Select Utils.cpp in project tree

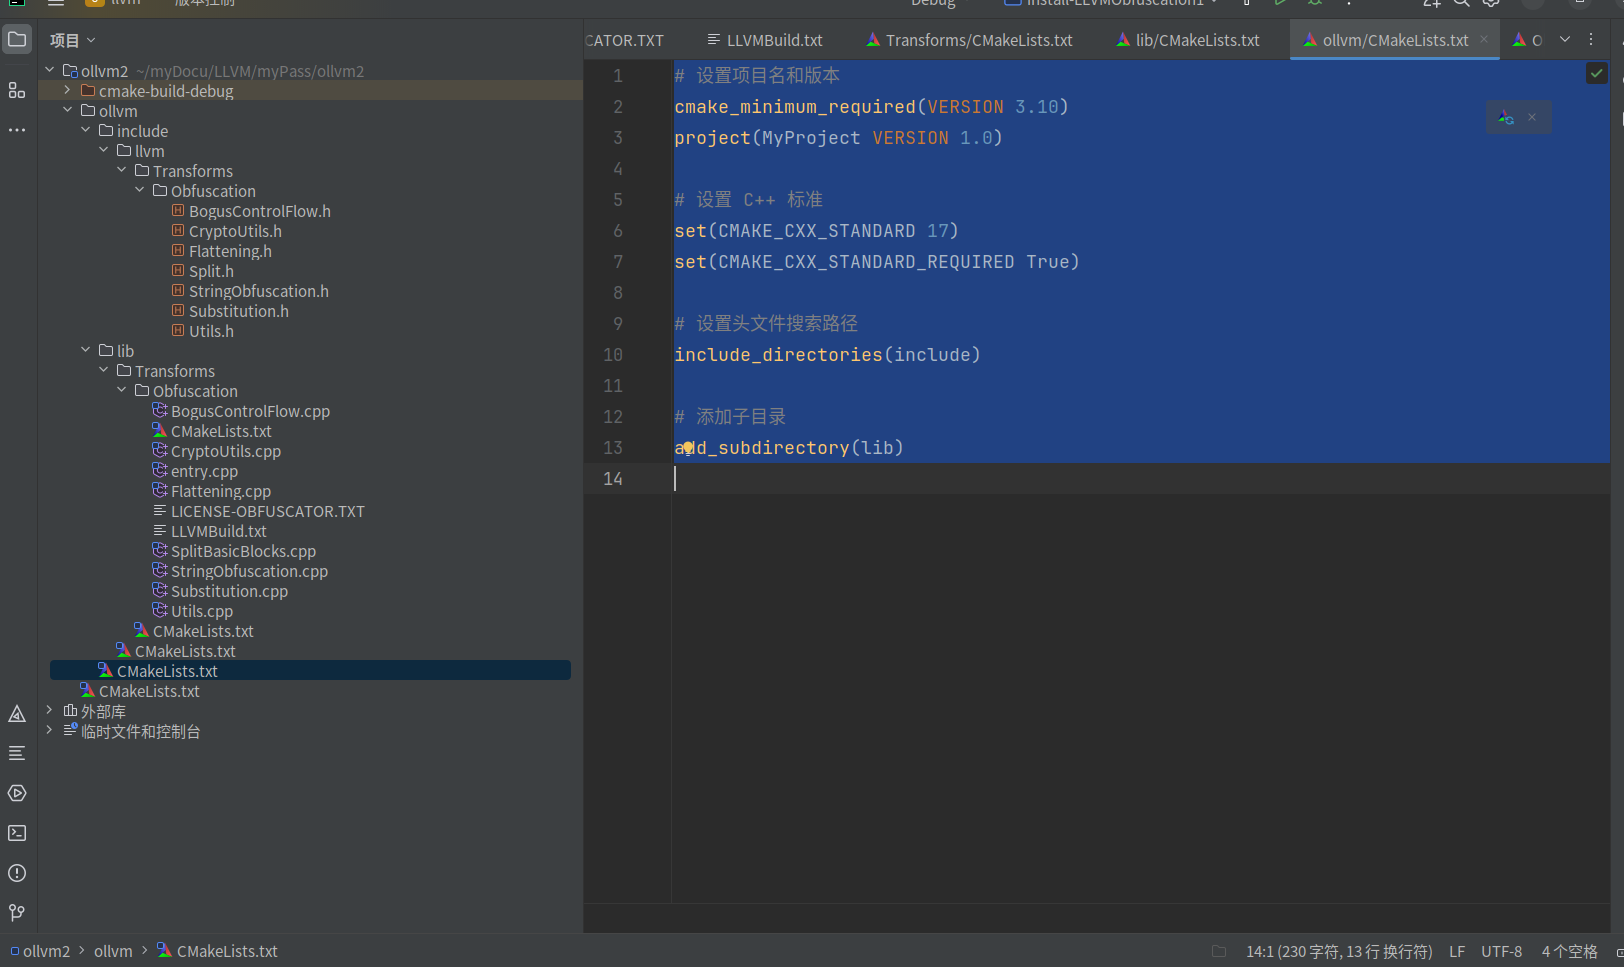[193, 611]
